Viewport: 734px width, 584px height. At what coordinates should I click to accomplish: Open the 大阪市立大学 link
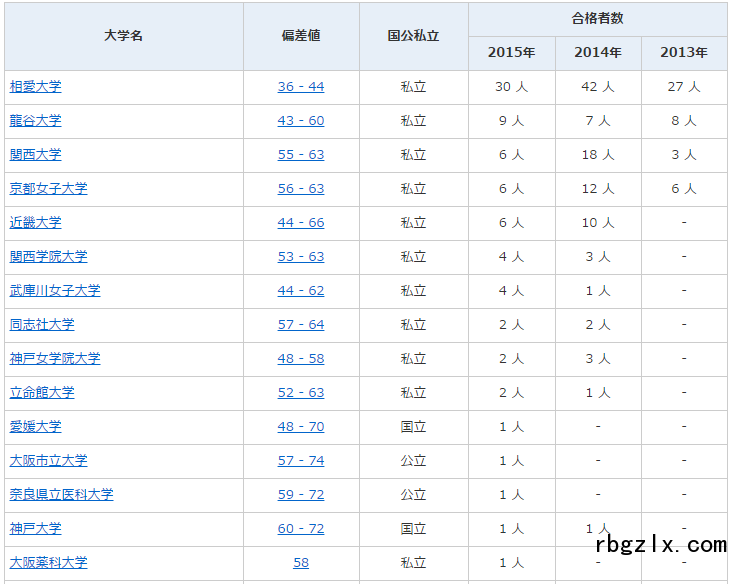49,460
